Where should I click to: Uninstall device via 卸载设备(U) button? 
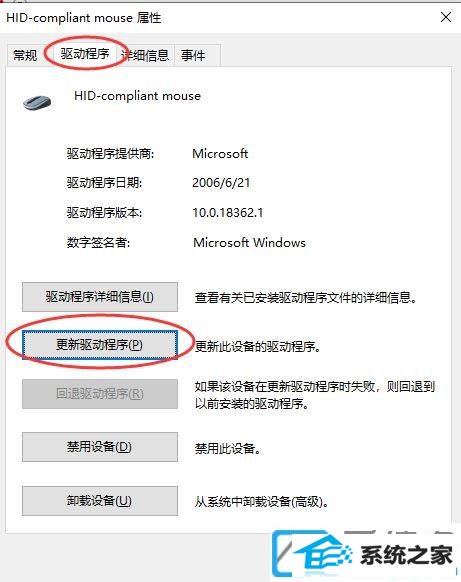100,501
